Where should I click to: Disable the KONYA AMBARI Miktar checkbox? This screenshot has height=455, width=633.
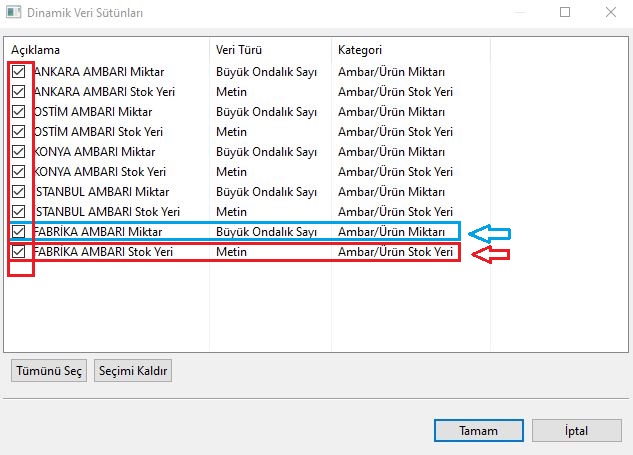(19, 152)
